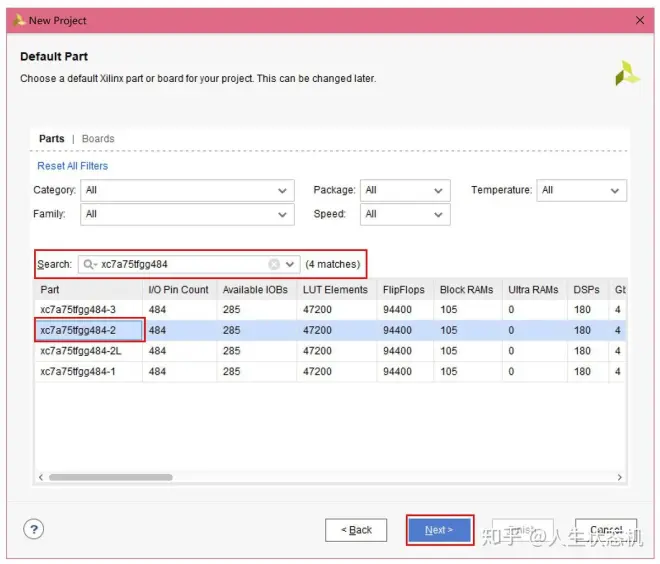This screenshot has height=564, width=660.
Task: Click the help question mark icon
Action: click(x=34, y=529)
